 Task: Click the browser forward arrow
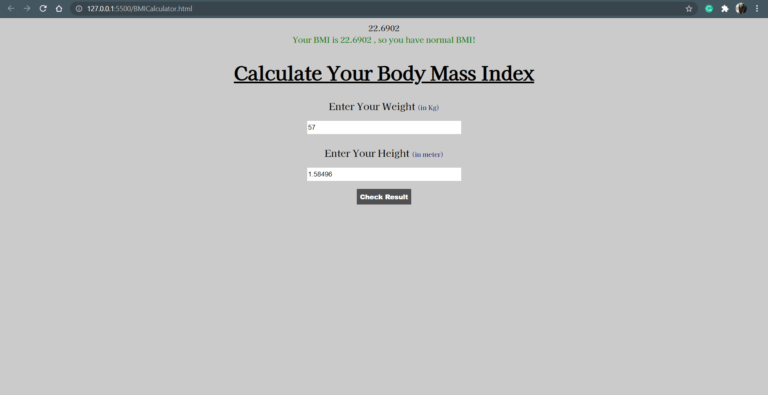[x=27, y=8]
